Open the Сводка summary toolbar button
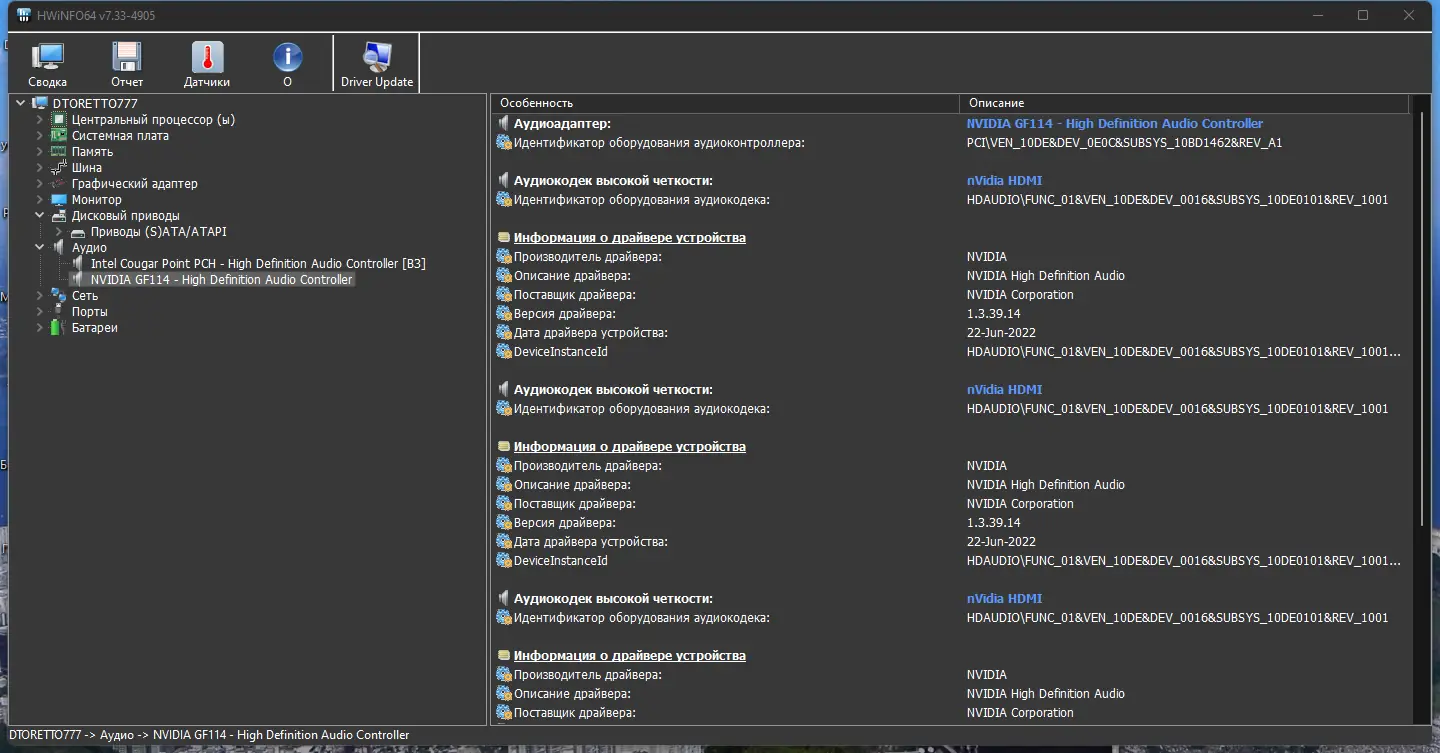Image resolution: width=1440 pixels, height=753 pixels. click(47, 64)
